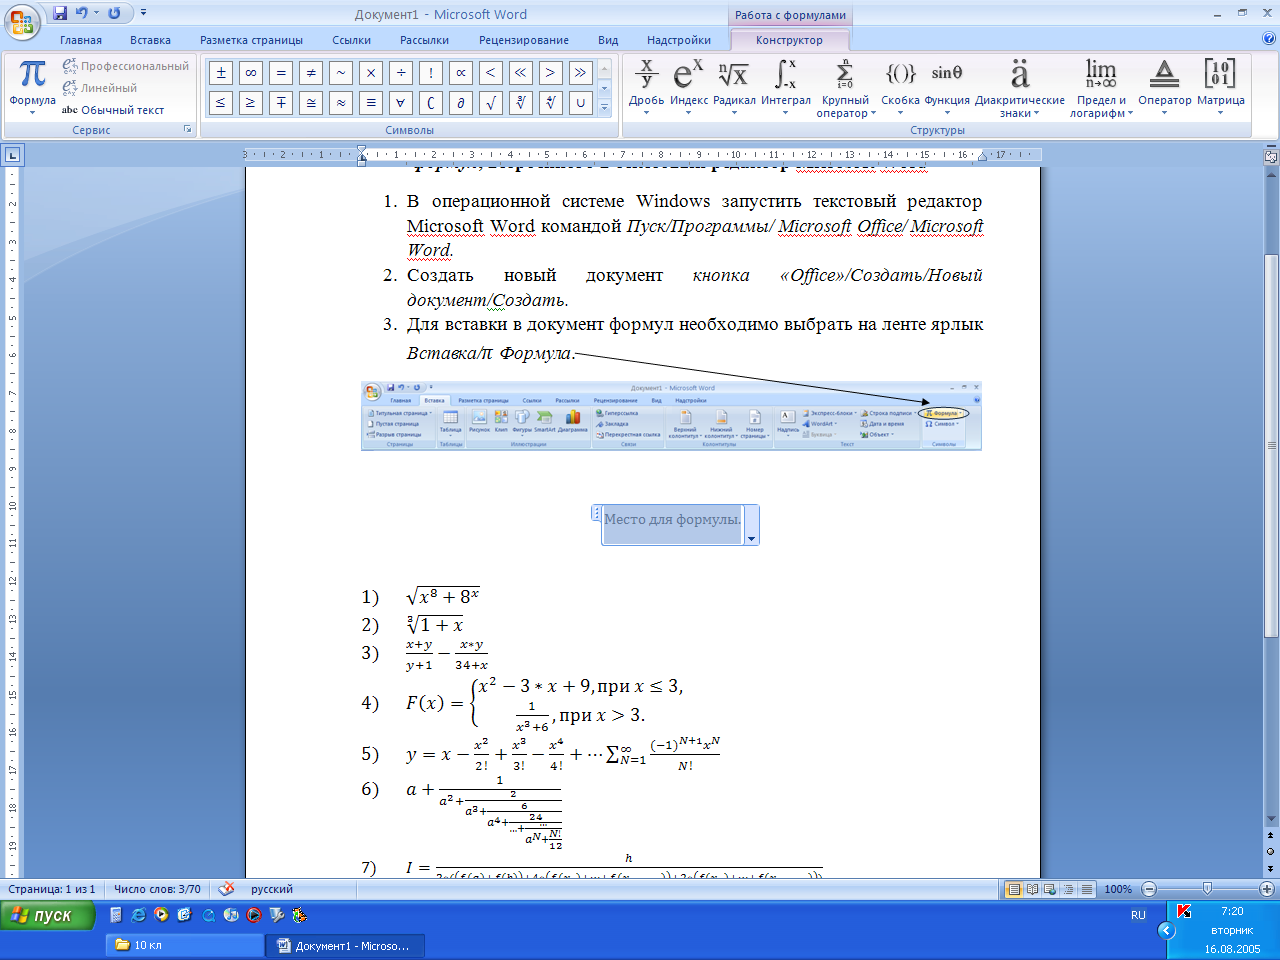Insert the less-than-or-equal symbol
1280x960 pixels.
pyautogui.click(x=221, y=102)
